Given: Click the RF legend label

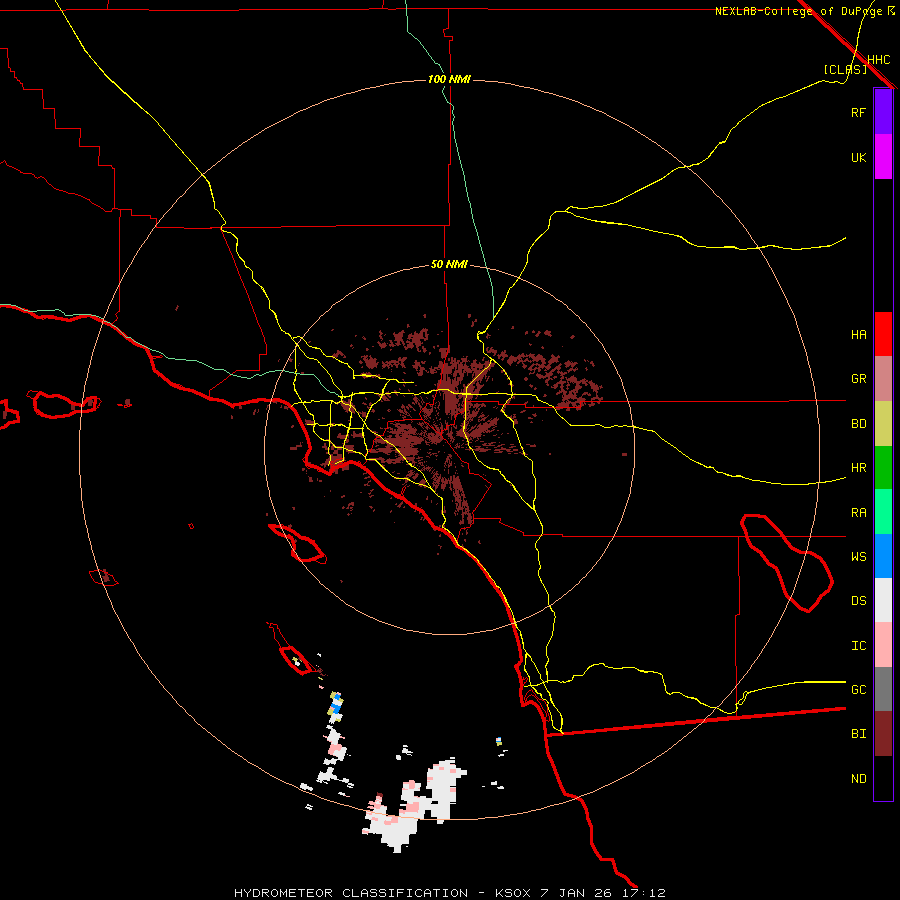Looking at the screenshot, I should click(x=858, y=112).
